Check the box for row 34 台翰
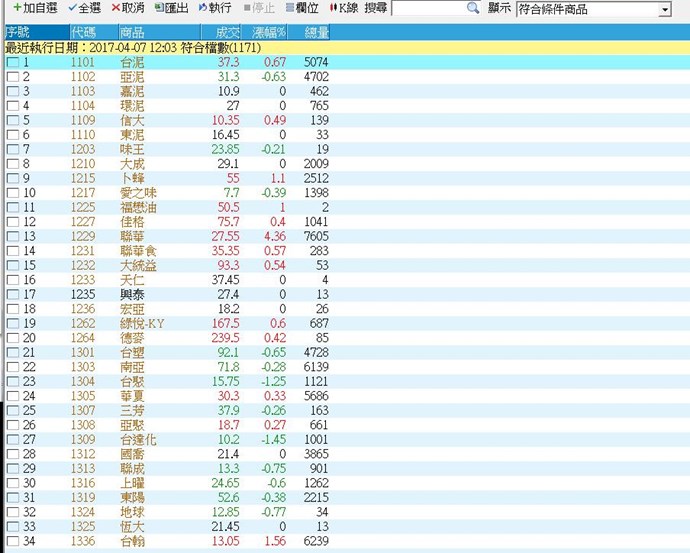690x553 pixels. point(13,542)
